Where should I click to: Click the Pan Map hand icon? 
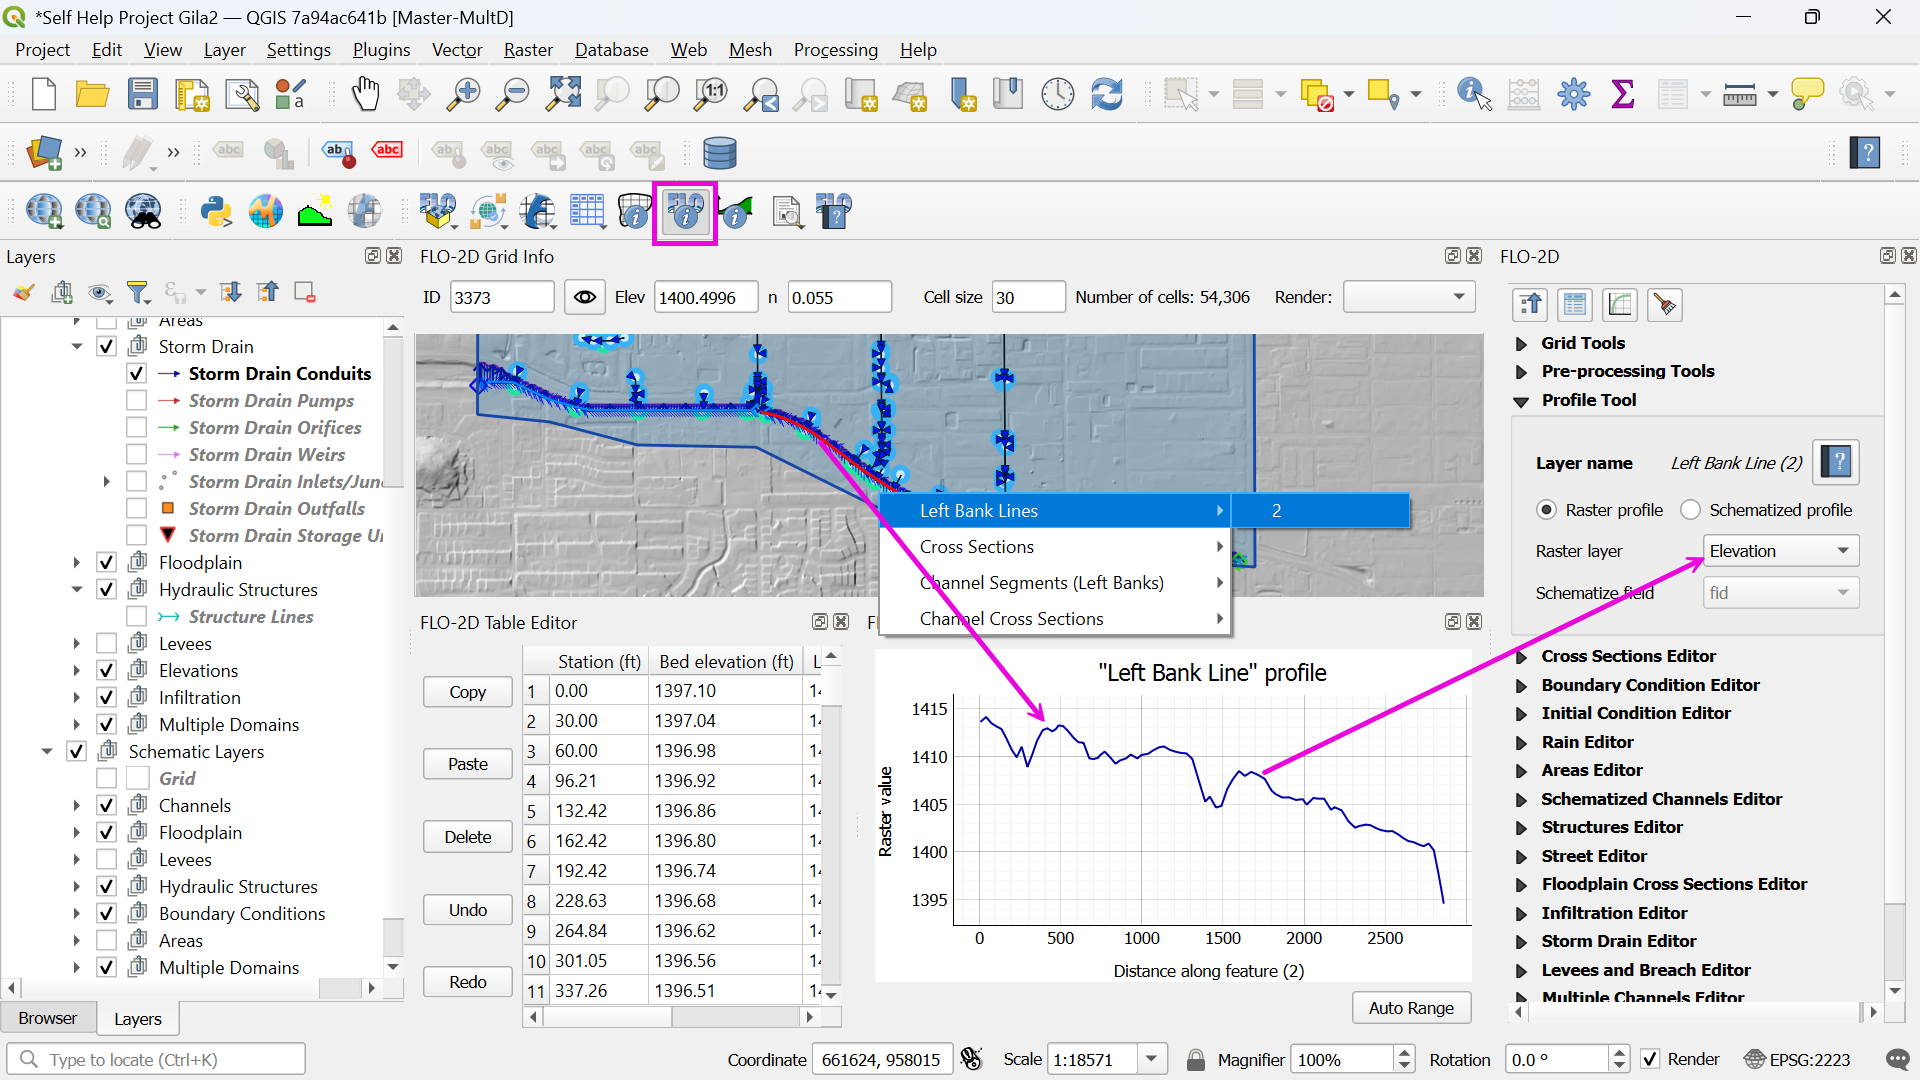pos(365,95)
